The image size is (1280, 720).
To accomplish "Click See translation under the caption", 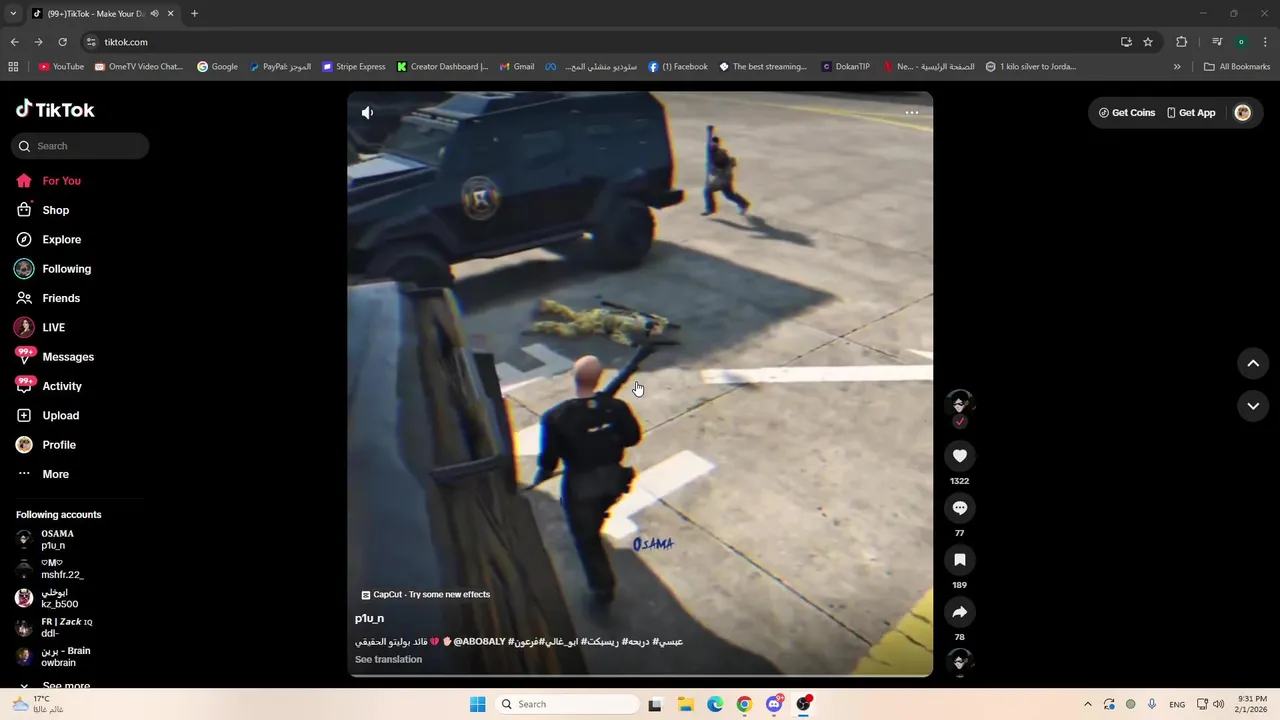I will [x=388, y=659].
